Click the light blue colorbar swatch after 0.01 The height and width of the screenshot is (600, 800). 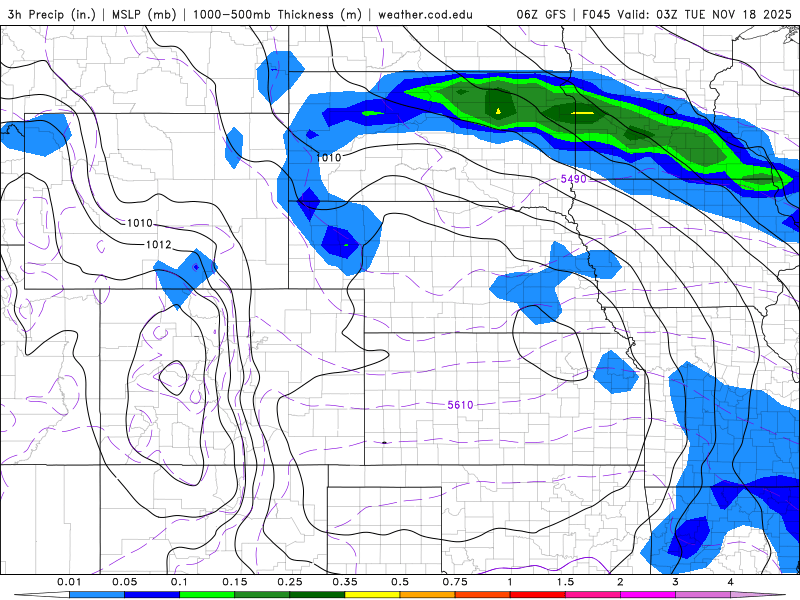96,595
